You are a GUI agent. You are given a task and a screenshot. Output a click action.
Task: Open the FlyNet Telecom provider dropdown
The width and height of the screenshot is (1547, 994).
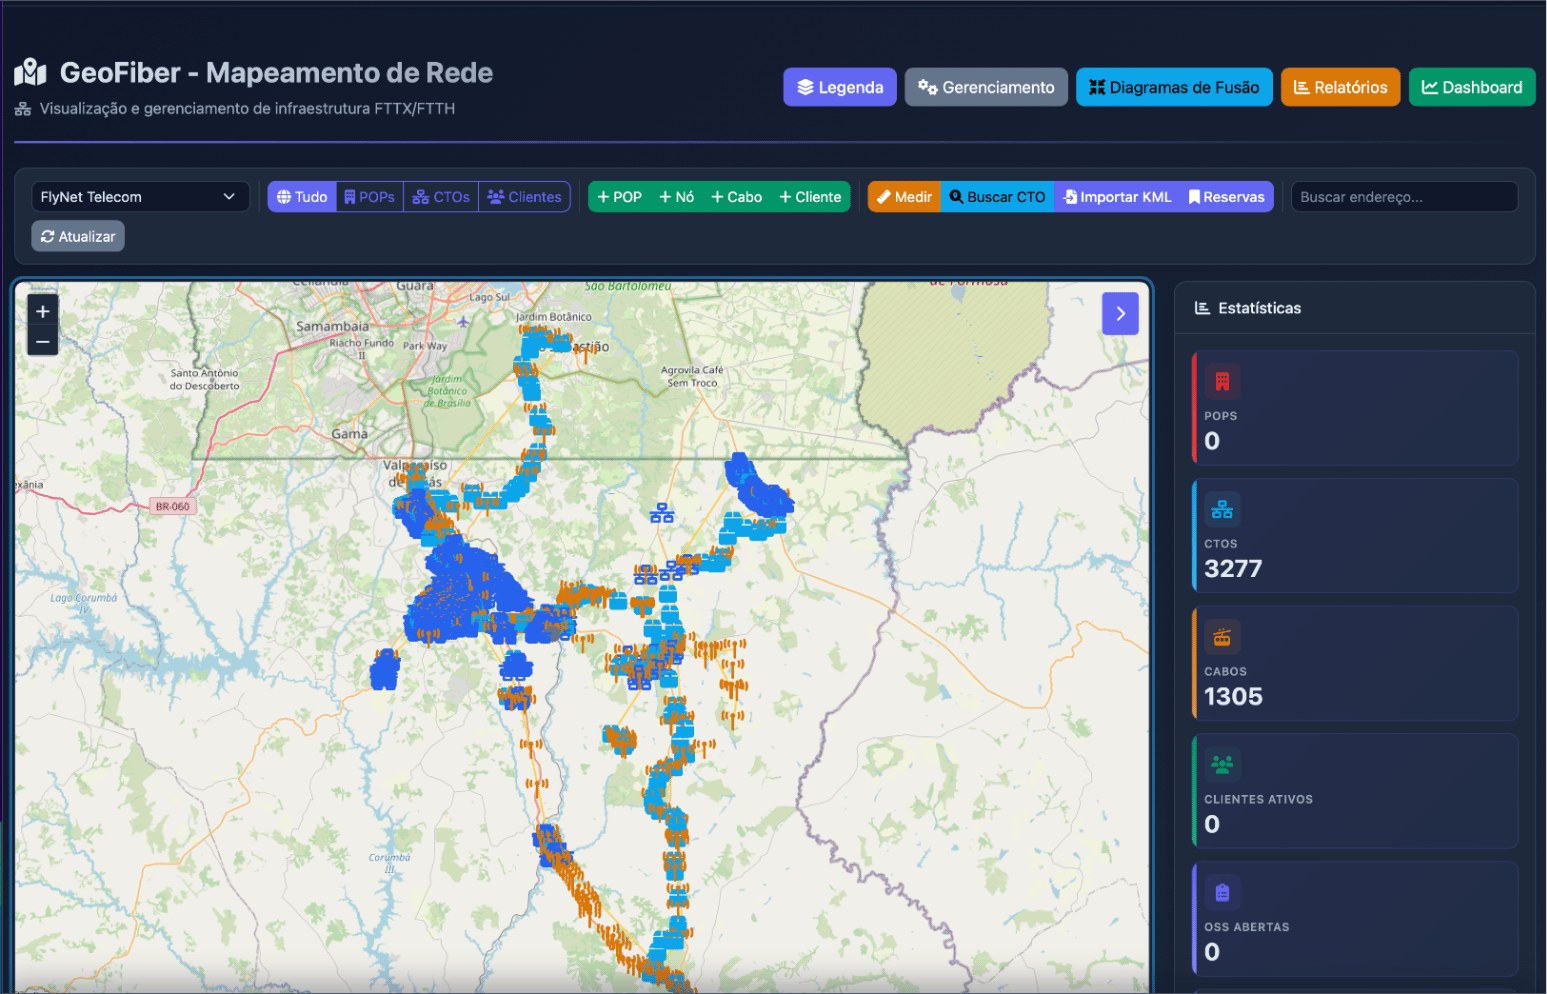coord(139,196)
